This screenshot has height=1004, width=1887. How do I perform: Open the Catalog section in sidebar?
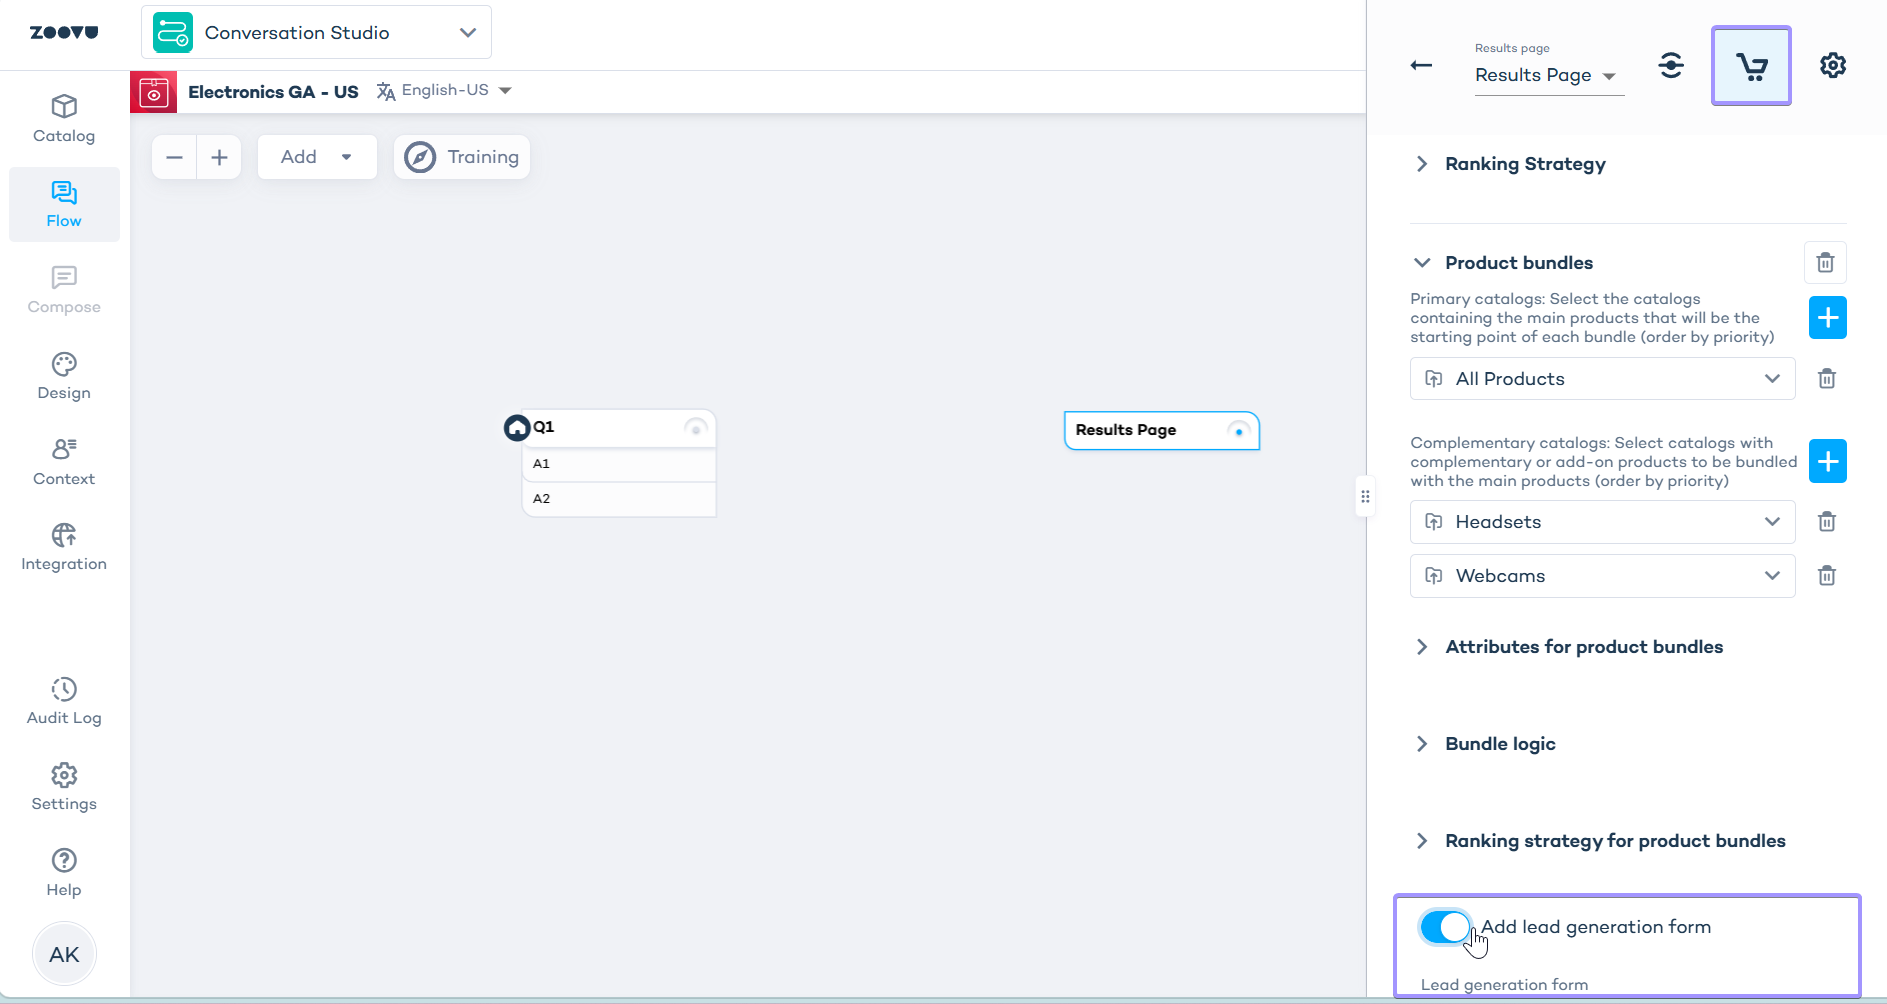coord(64,119)
